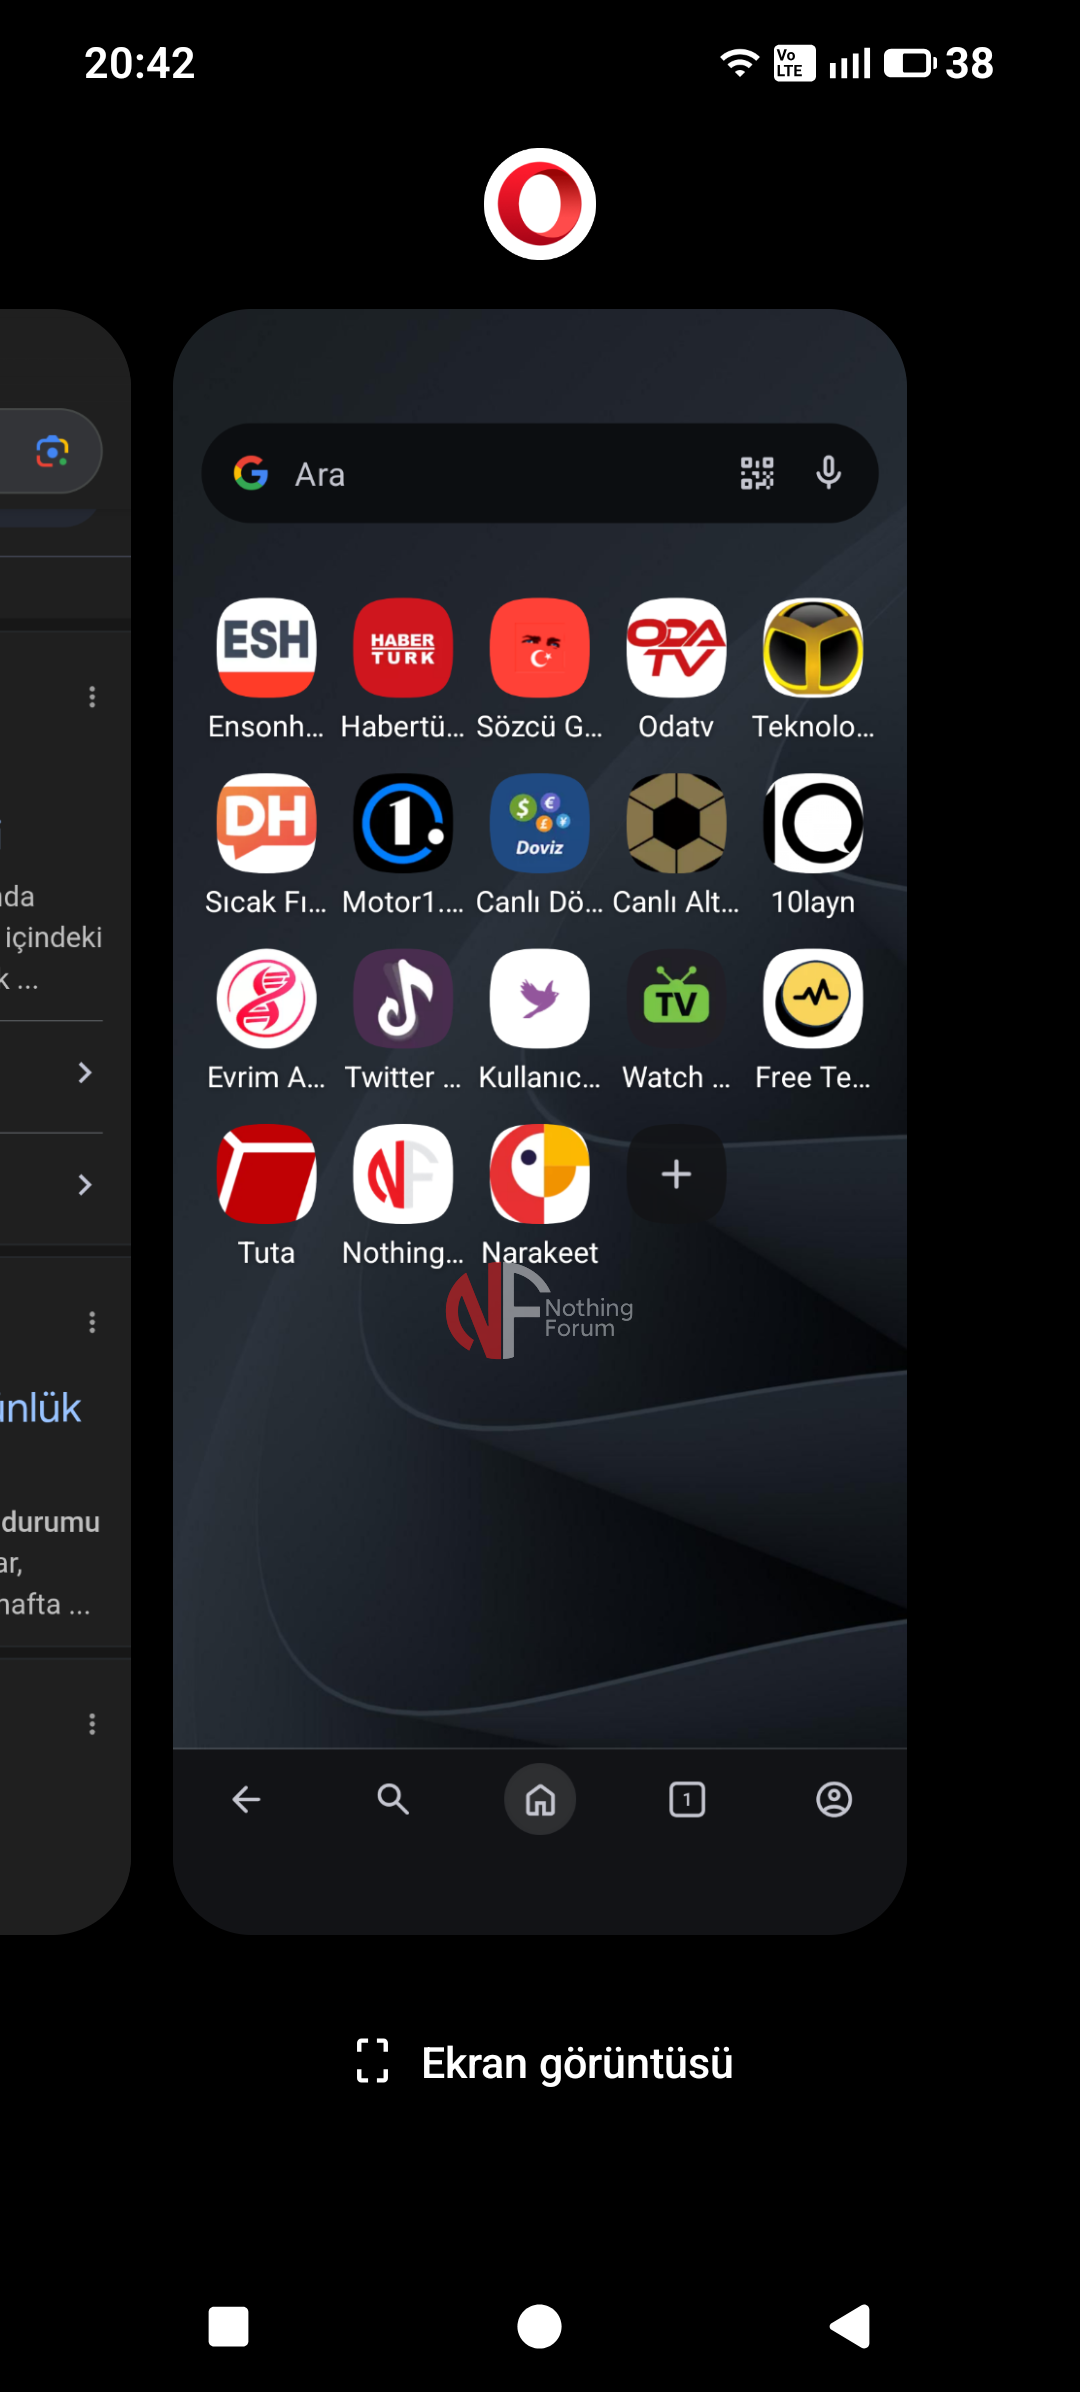Take a screenshot via Ekran görüntüsü
This screenshot has height=2392, width=1080.
click(544, 2062)
